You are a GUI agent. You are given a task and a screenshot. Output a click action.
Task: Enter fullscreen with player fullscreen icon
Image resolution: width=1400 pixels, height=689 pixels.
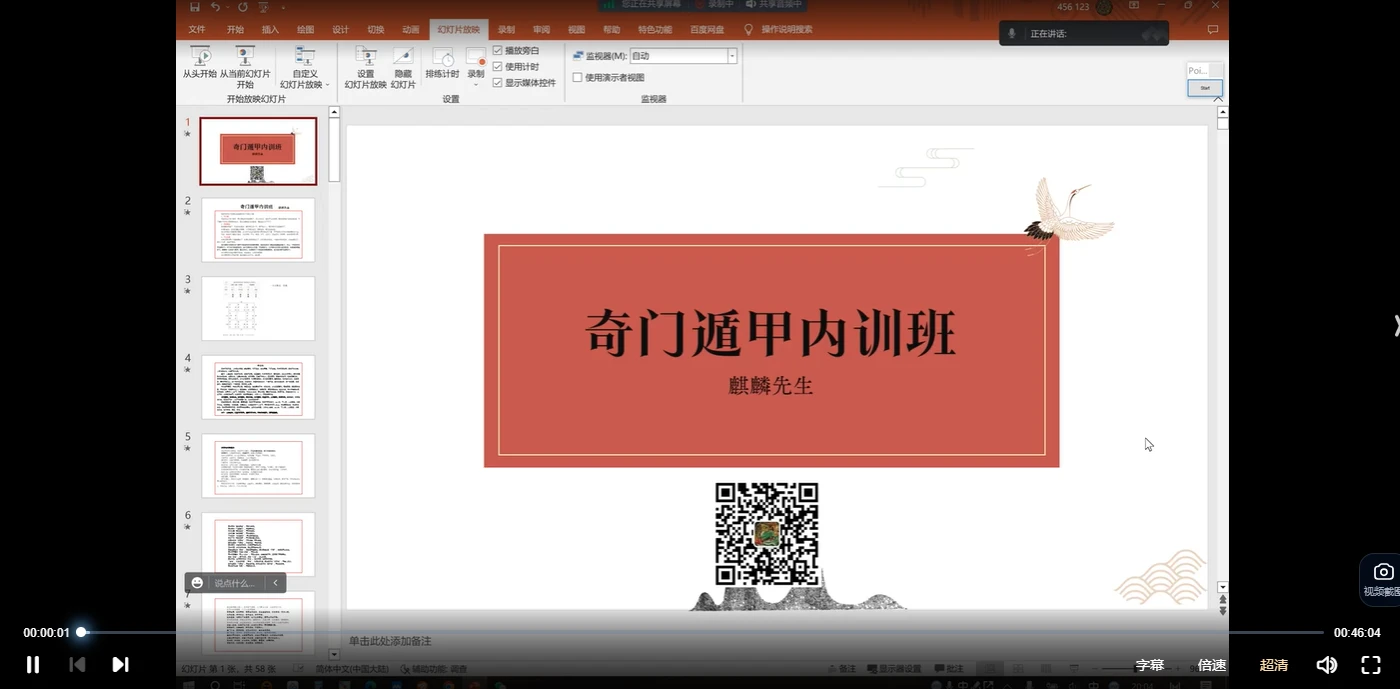tap(1371, 665)
